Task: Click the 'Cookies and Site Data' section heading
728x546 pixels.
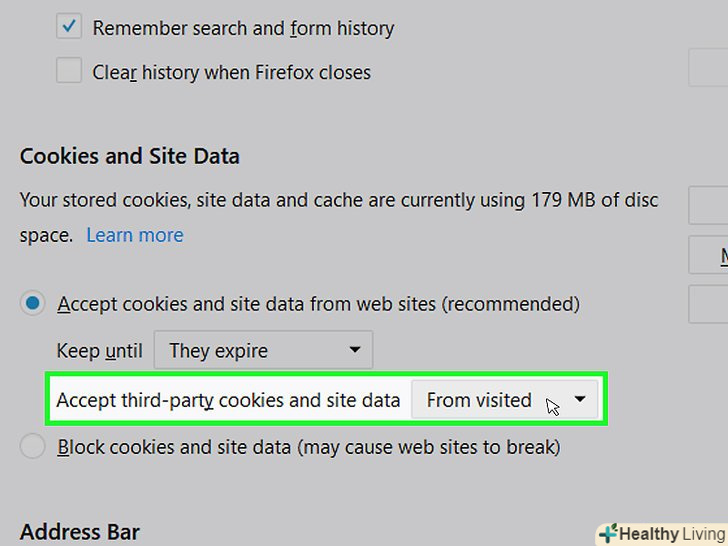Action: pyautogui.click(x=130, y=156)
